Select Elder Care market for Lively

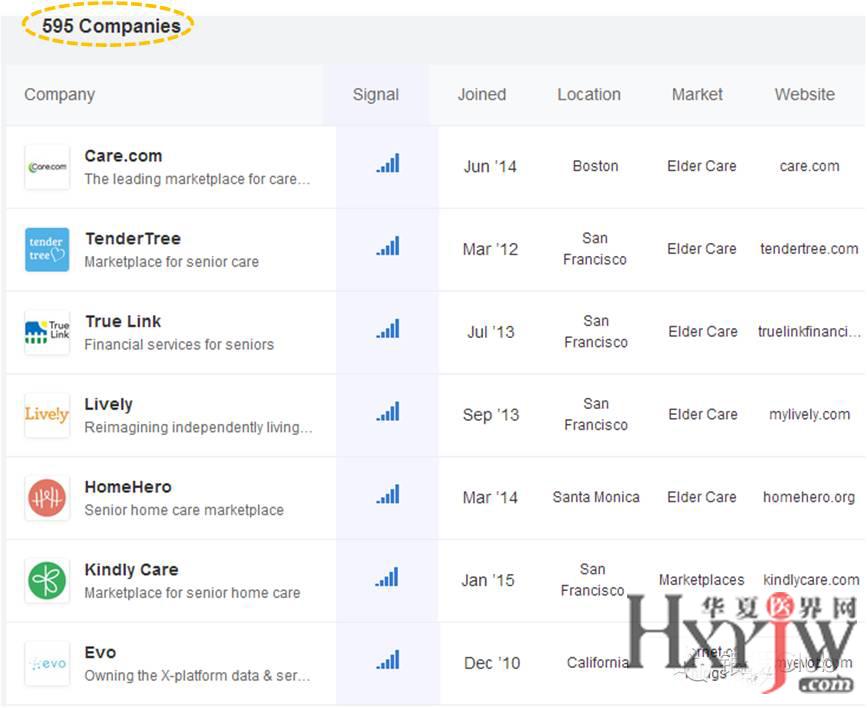pyautogui.click(x=703, y=414)
